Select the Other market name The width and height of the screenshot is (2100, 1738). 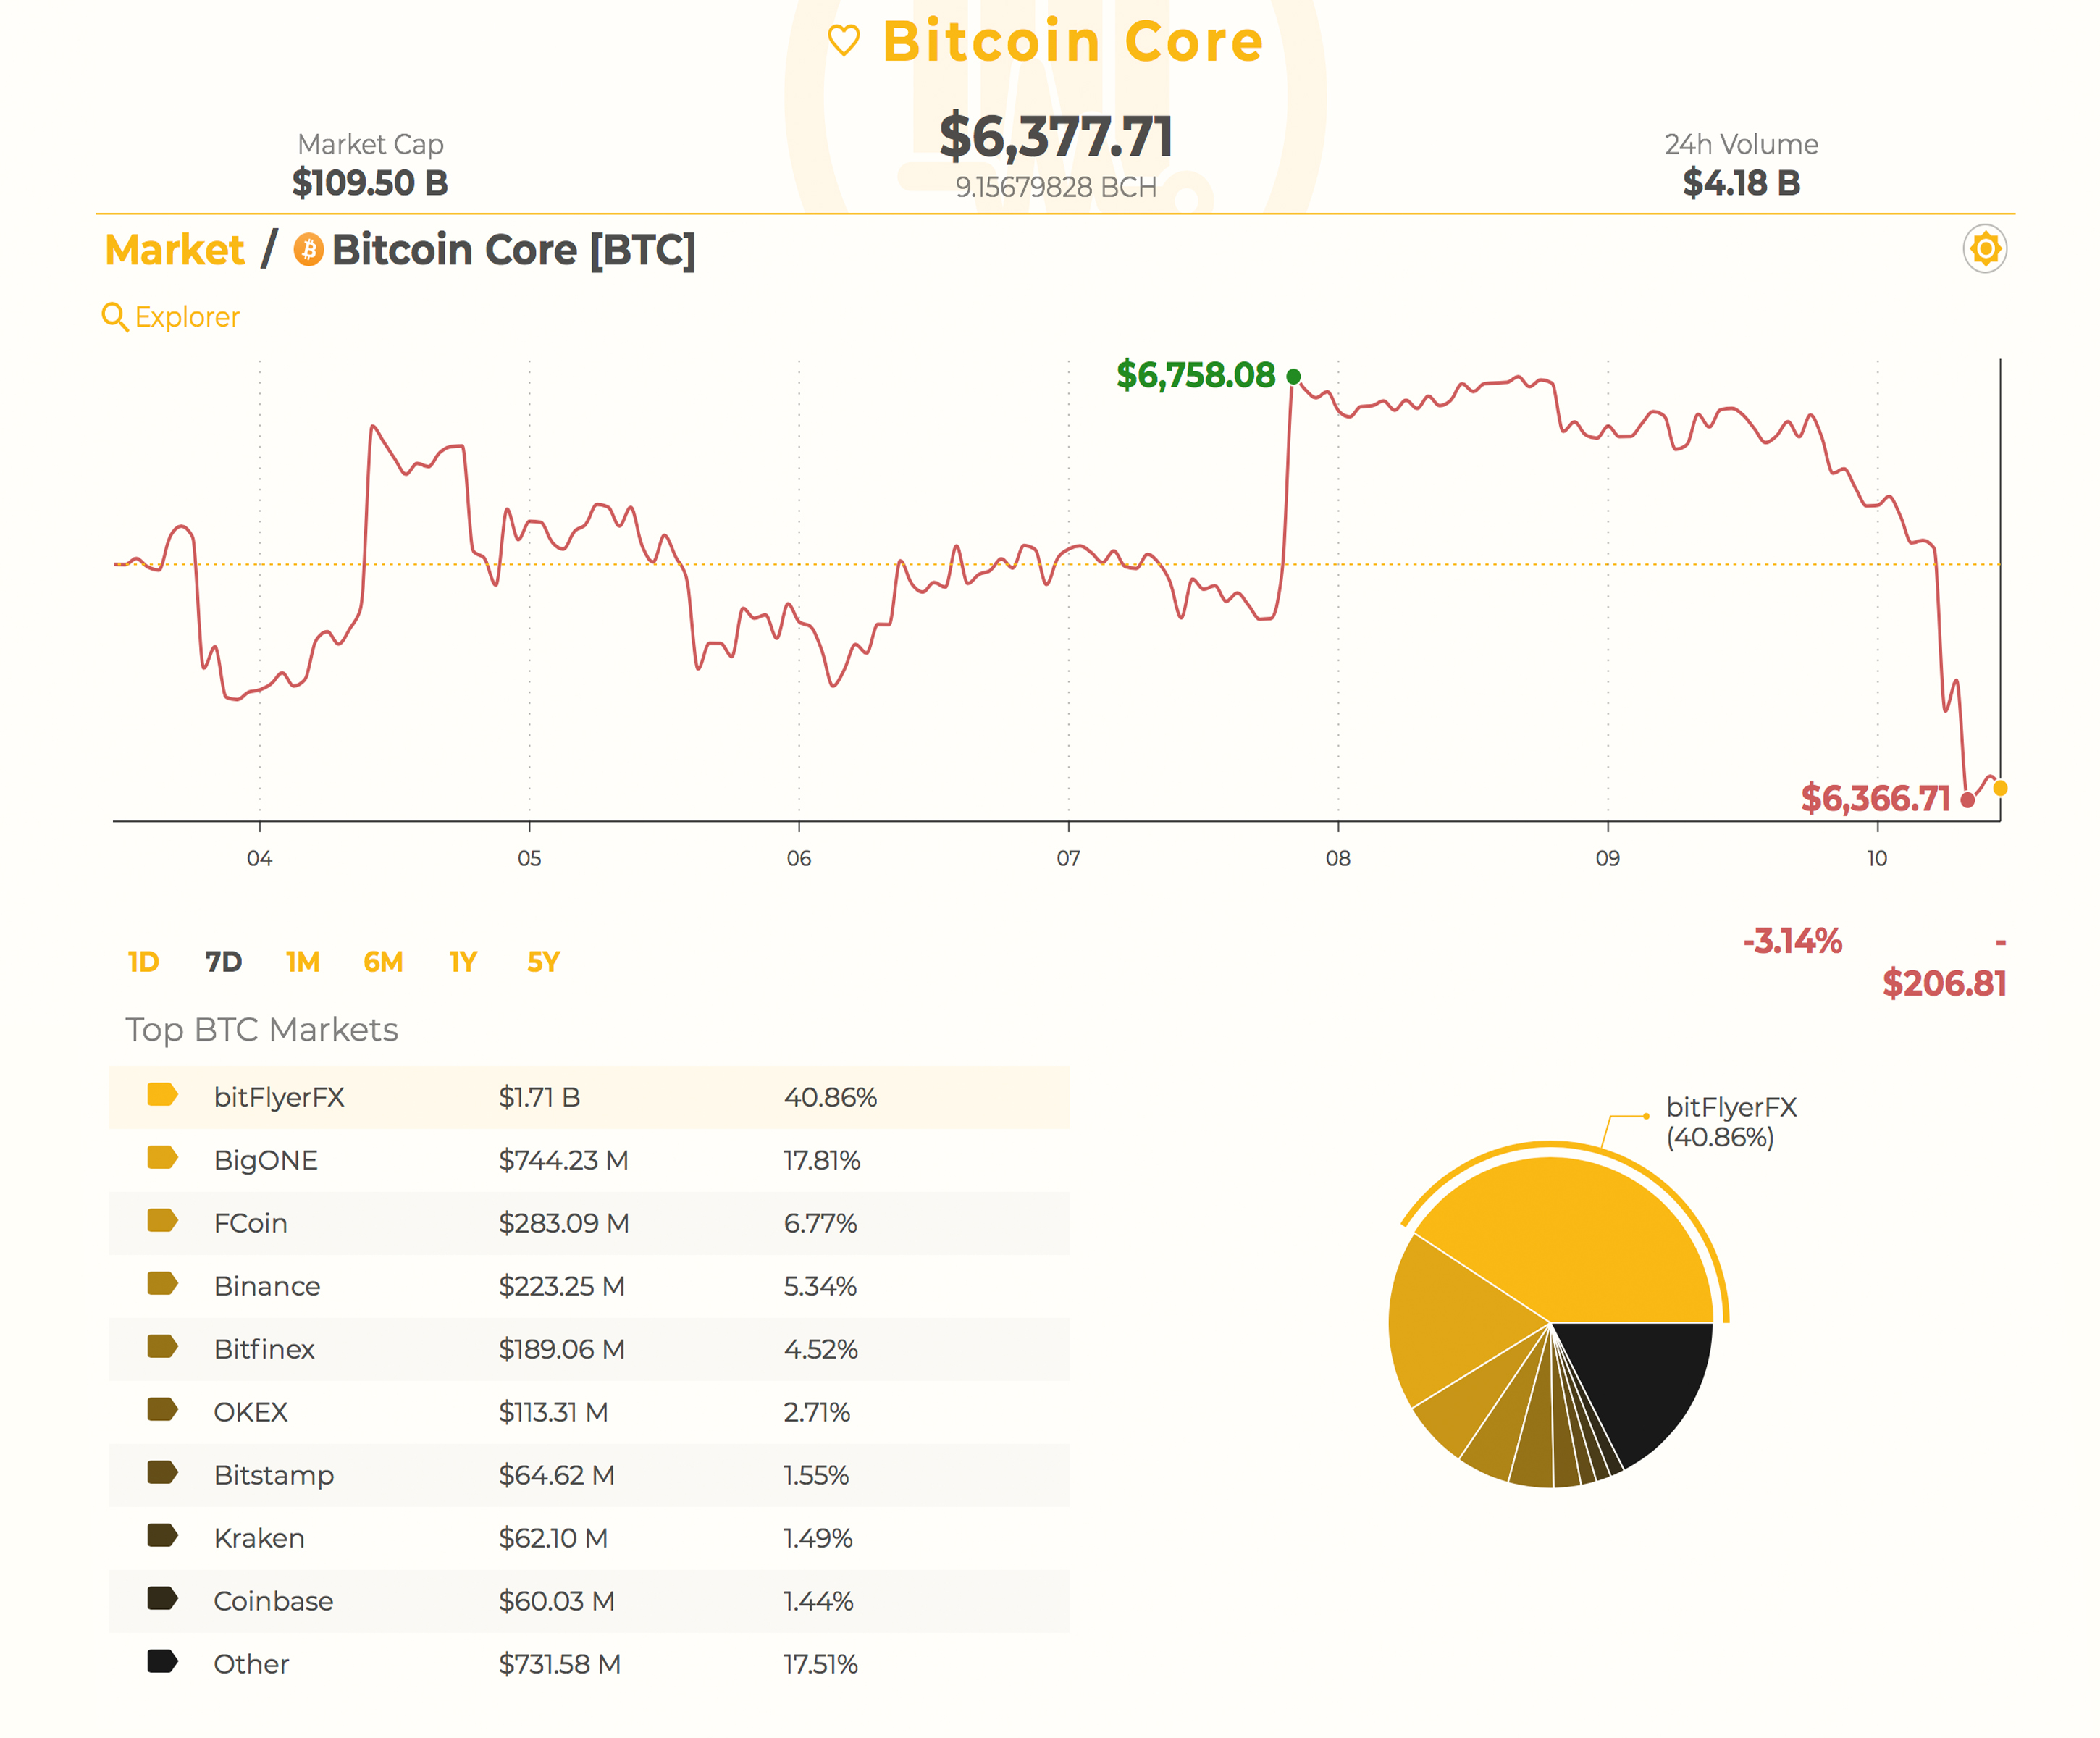[251, 1665]
